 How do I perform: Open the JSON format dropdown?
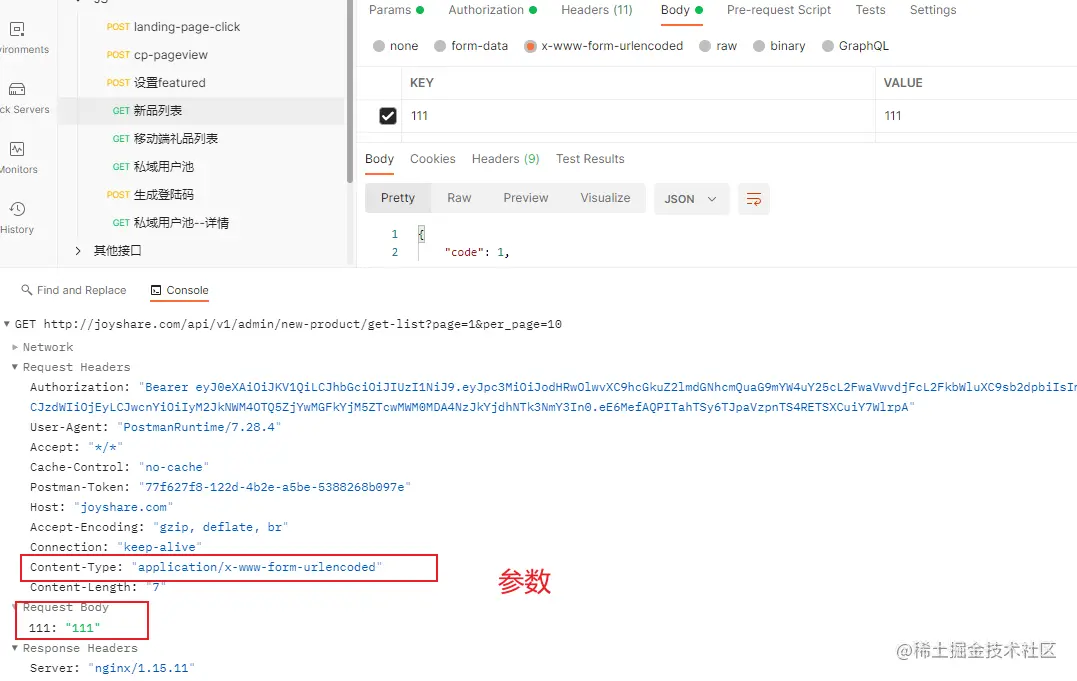point(691,199)
